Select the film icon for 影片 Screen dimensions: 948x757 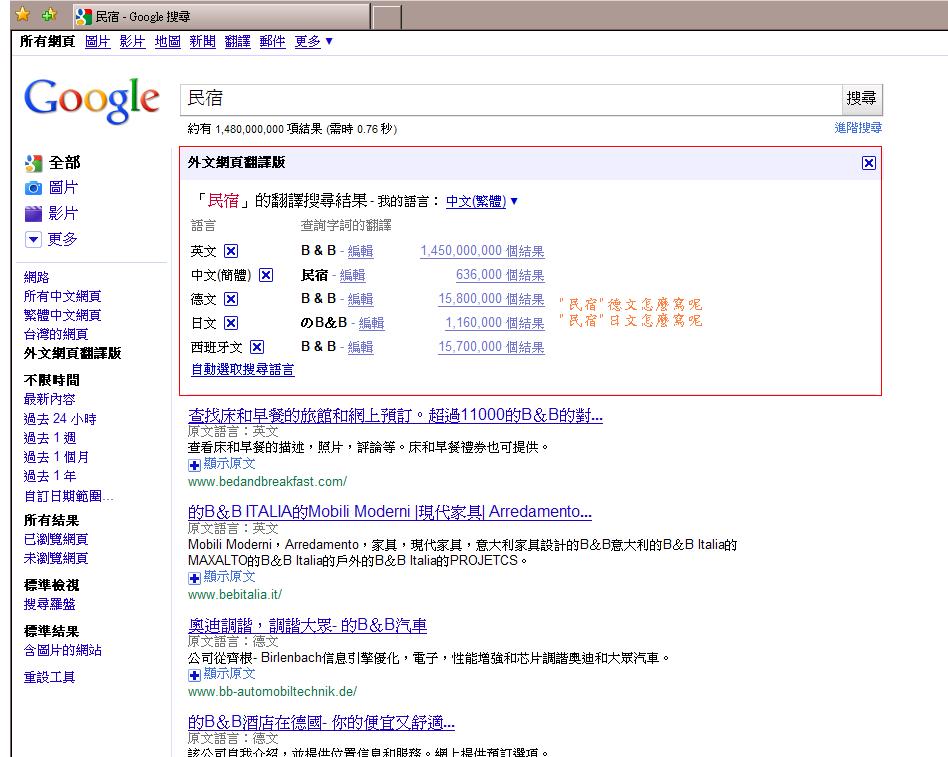pos(33,213)
